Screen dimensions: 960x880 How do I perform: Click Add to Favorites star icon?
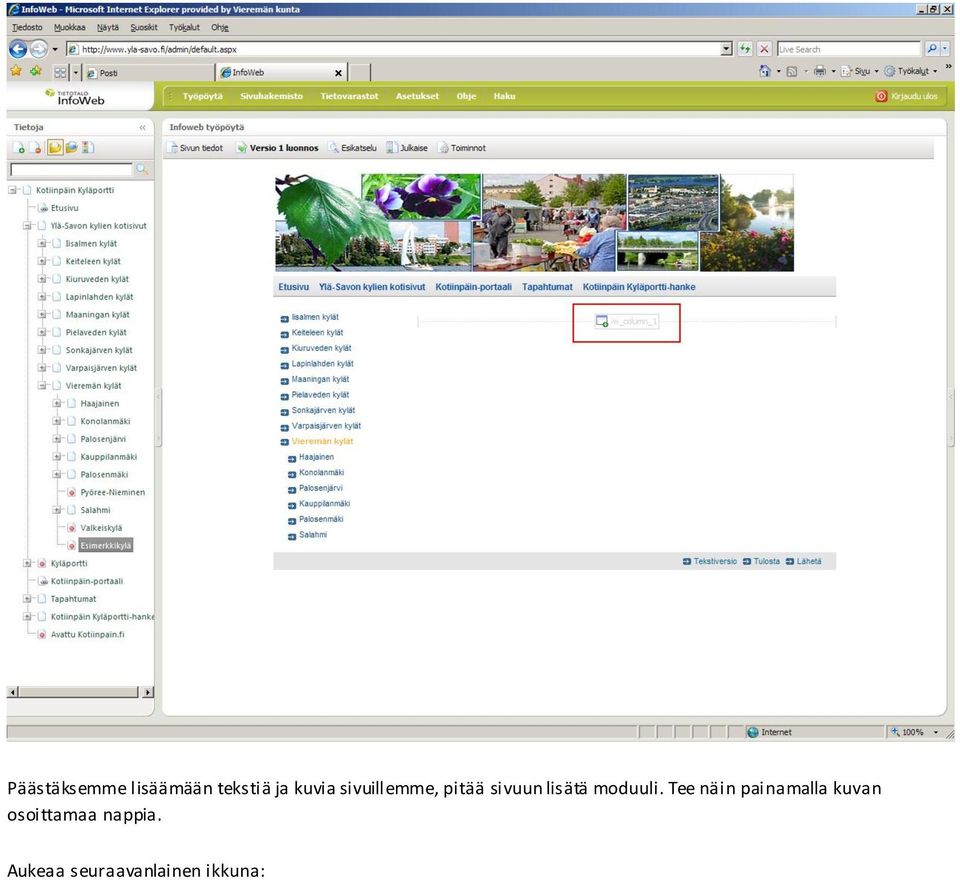point(36,72)
